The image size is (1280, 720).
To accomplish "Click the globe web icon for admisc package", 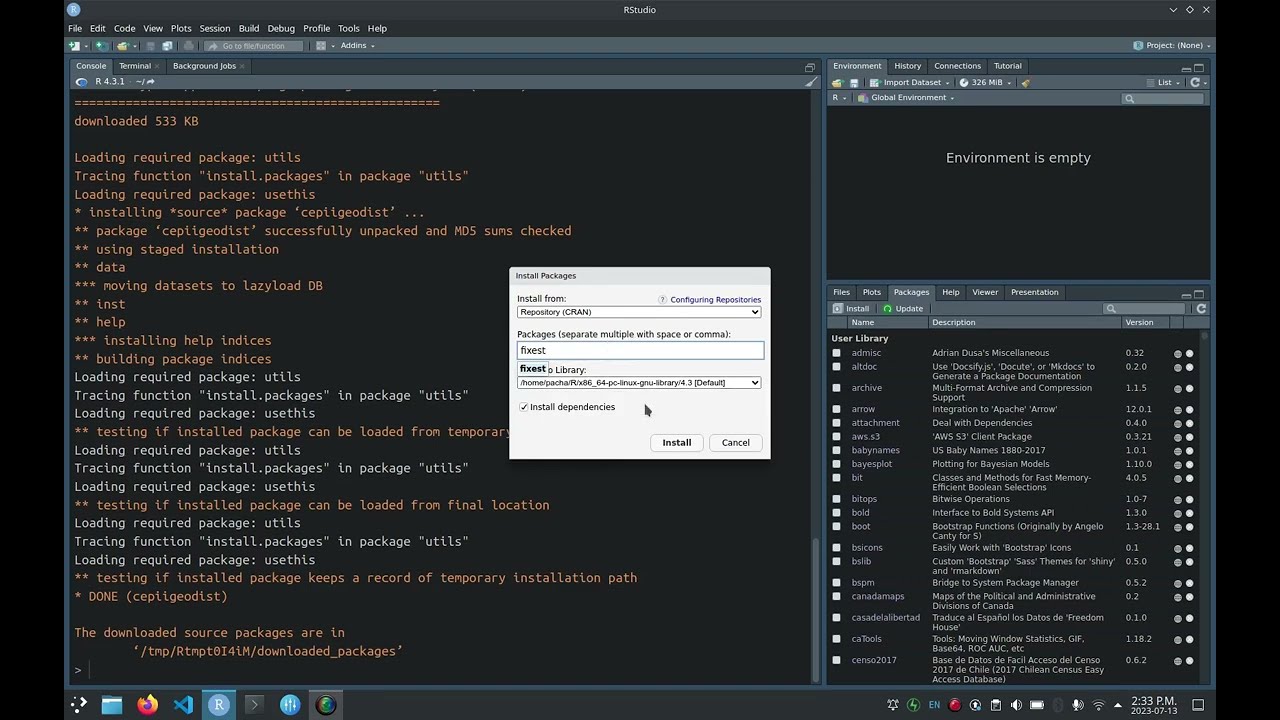I will coord(1177,354).
